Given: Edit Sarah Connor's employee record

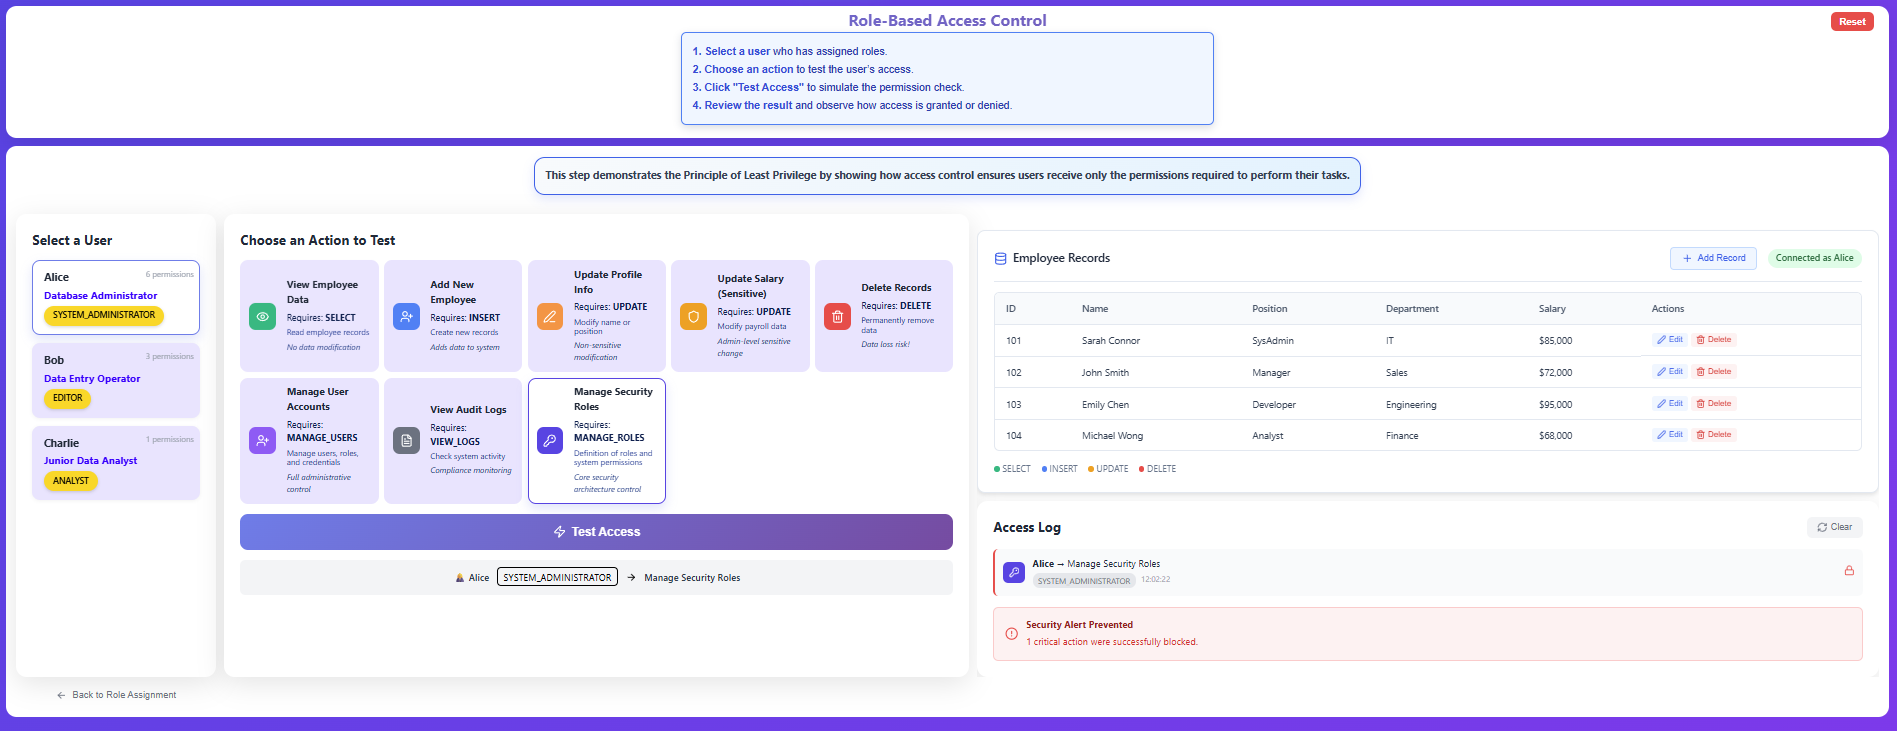Looking at the screenshot, I should point(1669,340).
